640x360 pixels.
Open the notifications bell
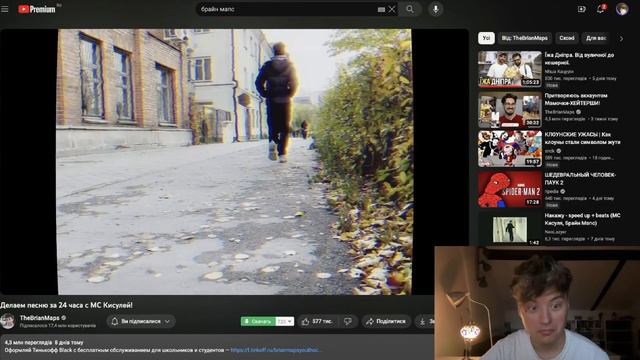coord(600,9)
